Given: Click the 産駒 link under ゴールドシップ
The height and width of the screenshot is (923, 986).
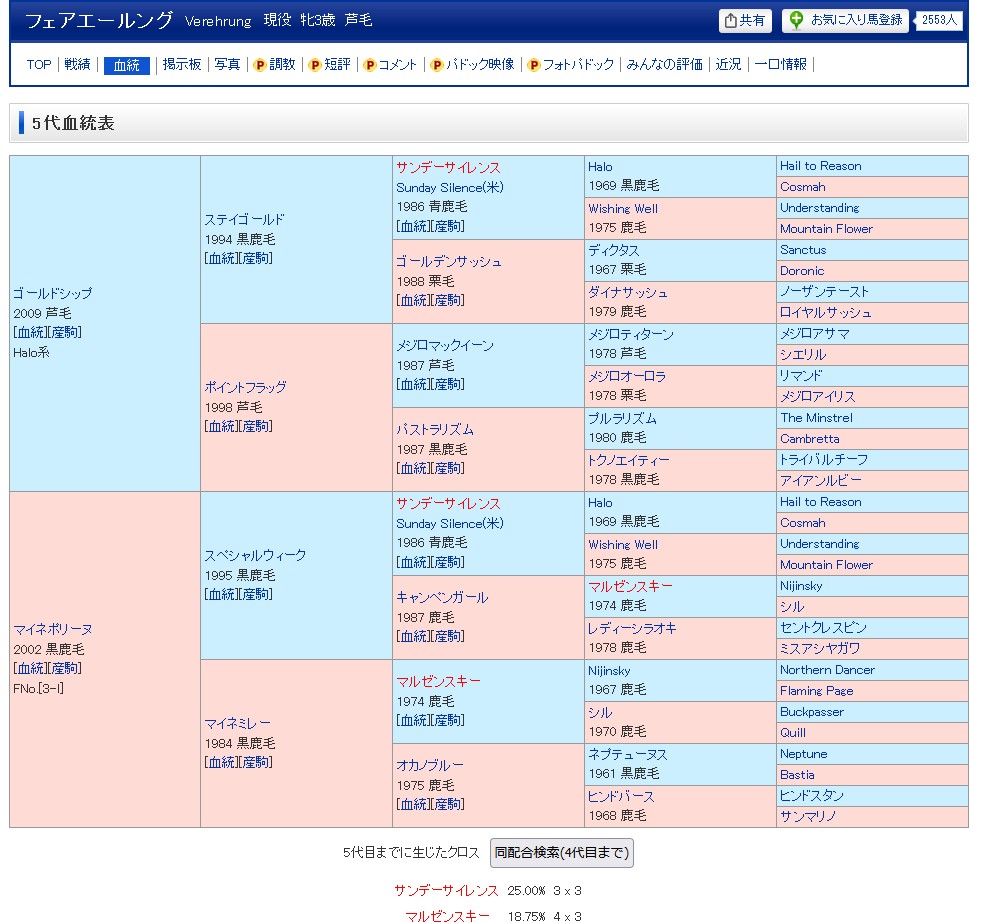Looking at the screenshot, I should pos(65,332).
